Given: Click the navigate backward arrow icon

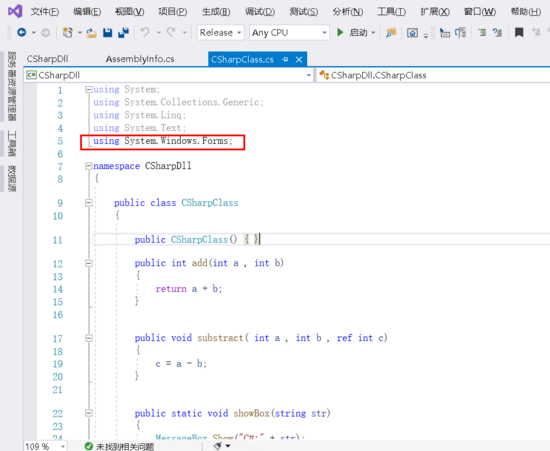Looking at the screenshot, I should (x=22, y=33).
